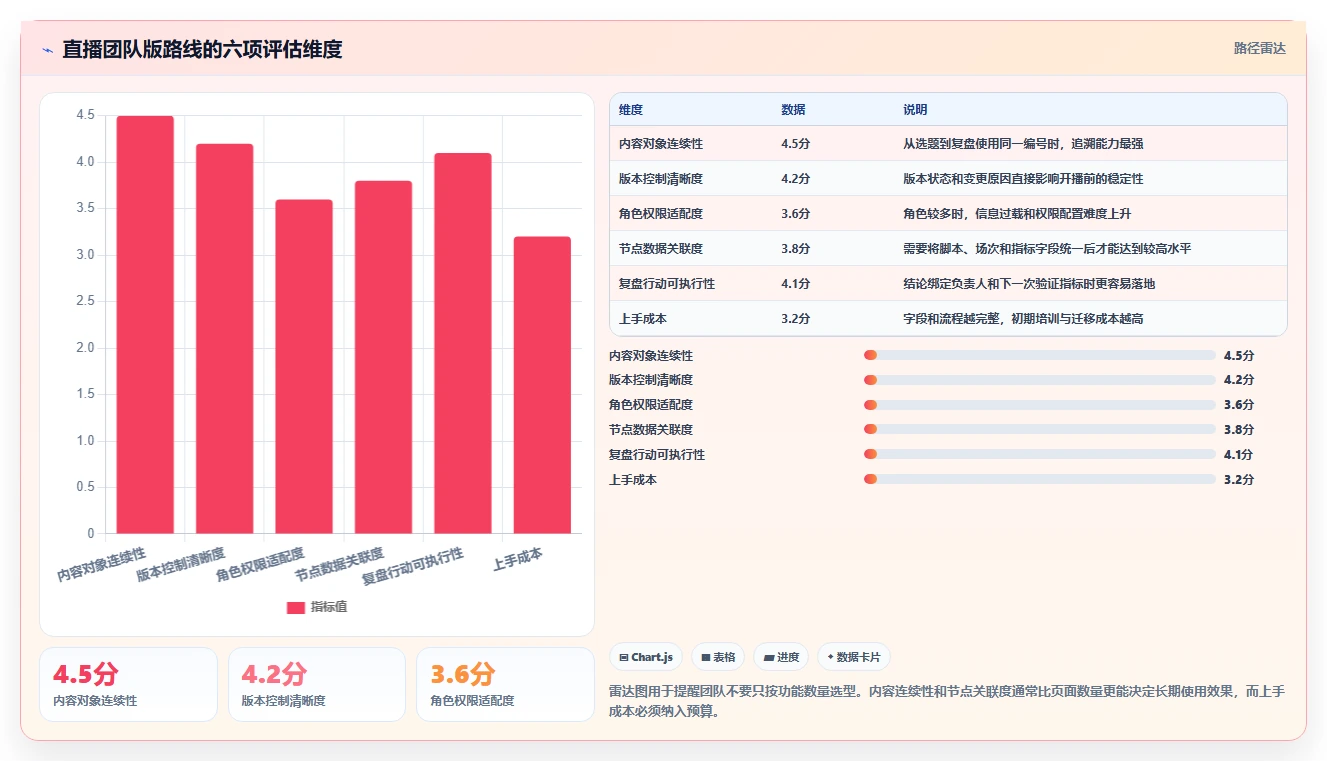Open the 3.6分 角色权限适配度 stat card
The image size is (1327, 761).
point(506,684)
